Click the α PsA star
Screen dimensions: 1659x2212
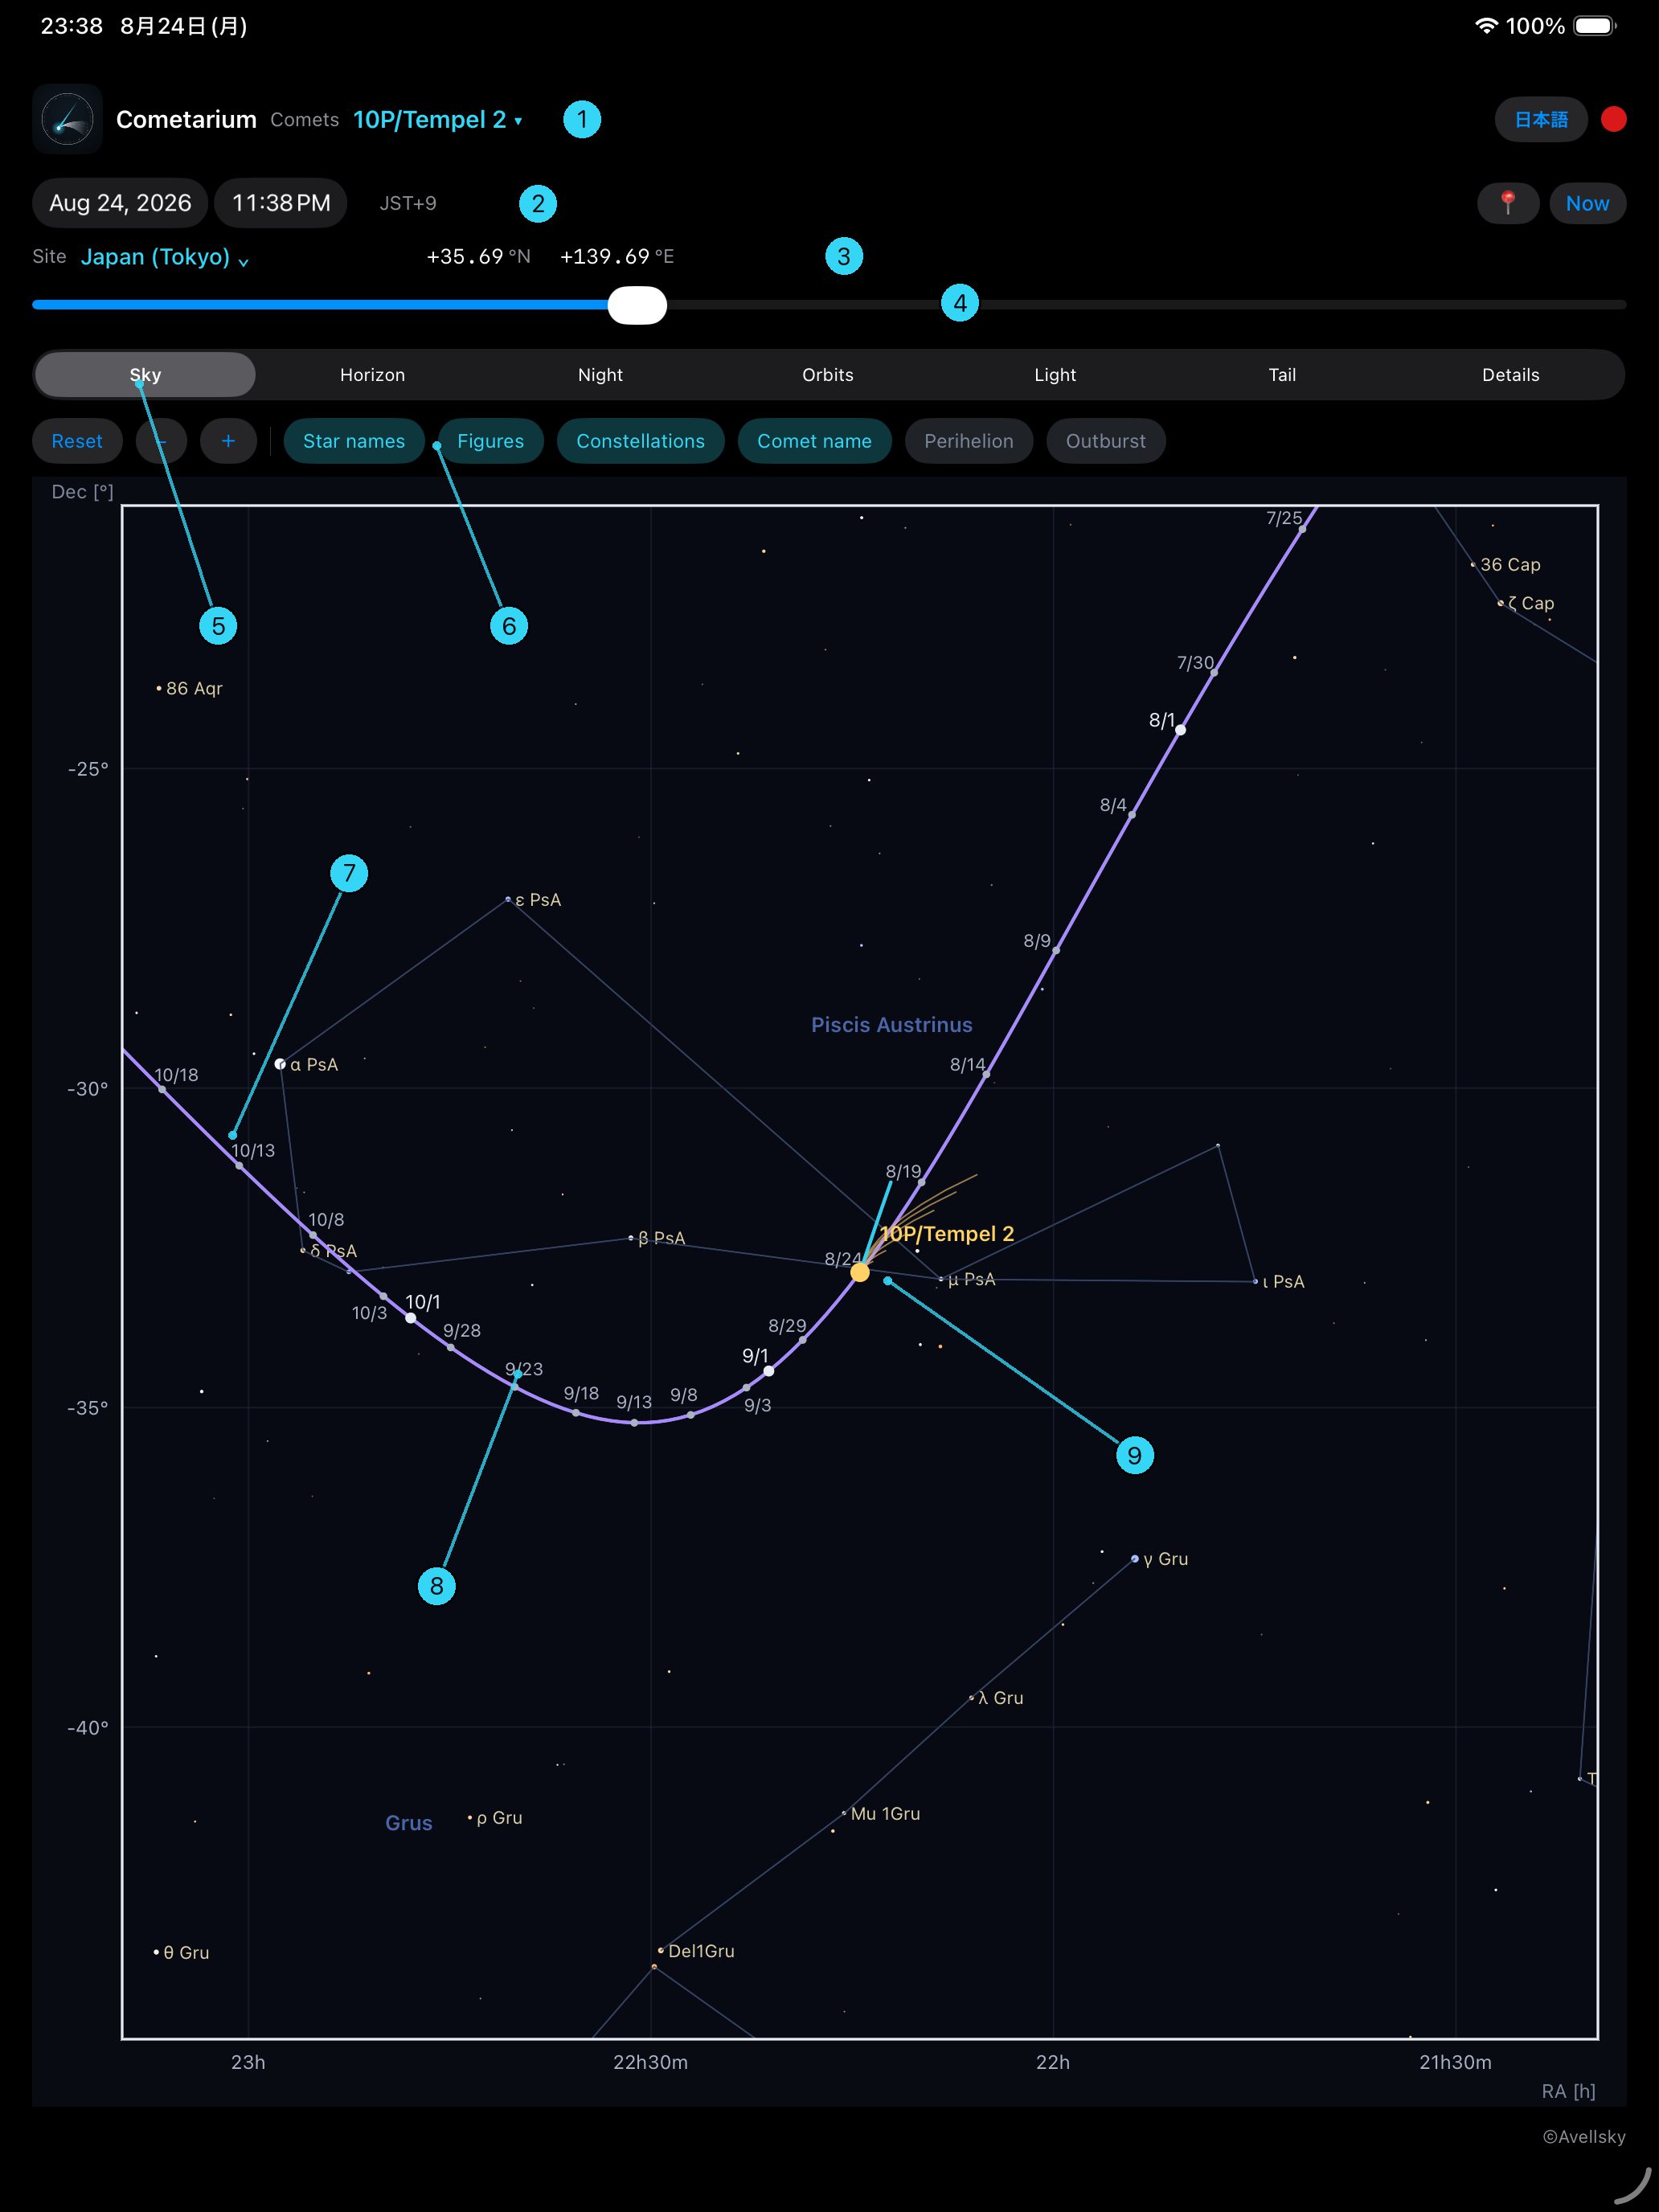pos(280,1064)
